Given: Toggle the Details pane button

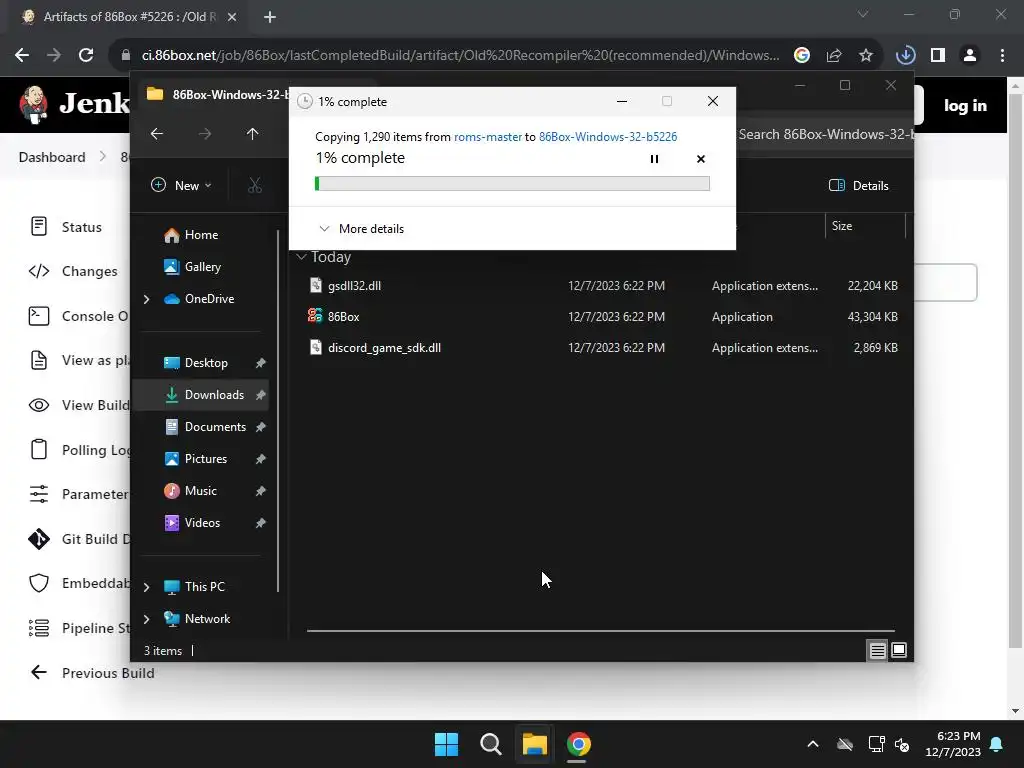Looking at the screenshot, I should pos(859,185).
